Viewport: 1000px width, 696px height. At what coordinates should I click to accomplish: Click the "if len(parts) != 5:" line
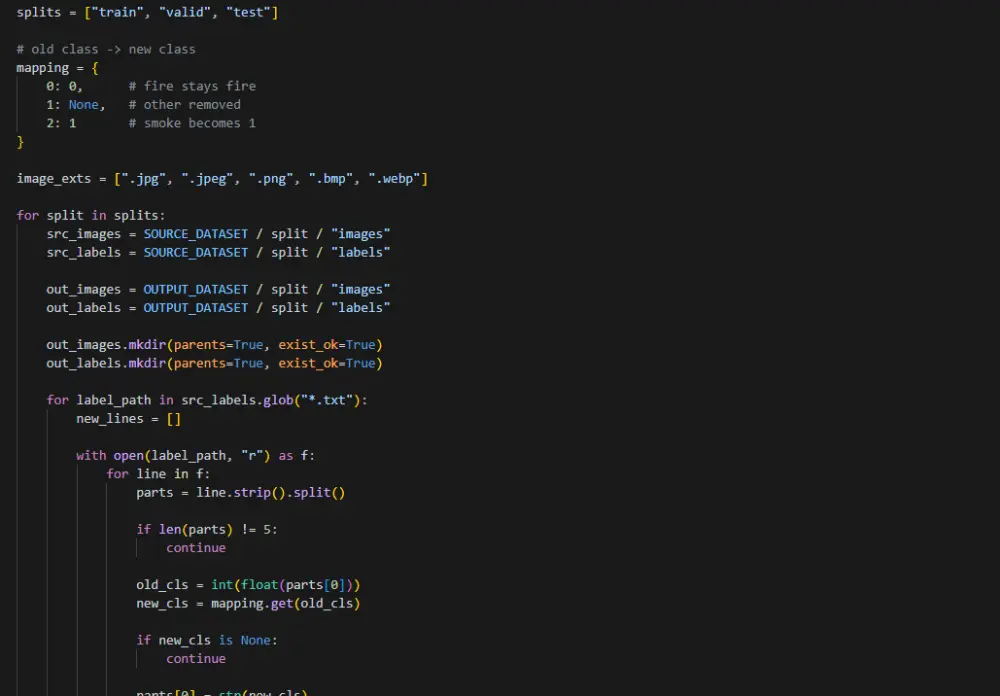click(207, 529)
